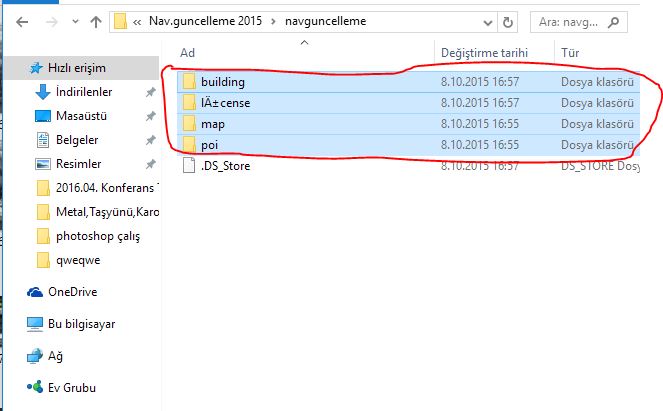Go up one folder level
Viewport: 663px width, 411px height.
pyautogui.click(x=96, y=22)
